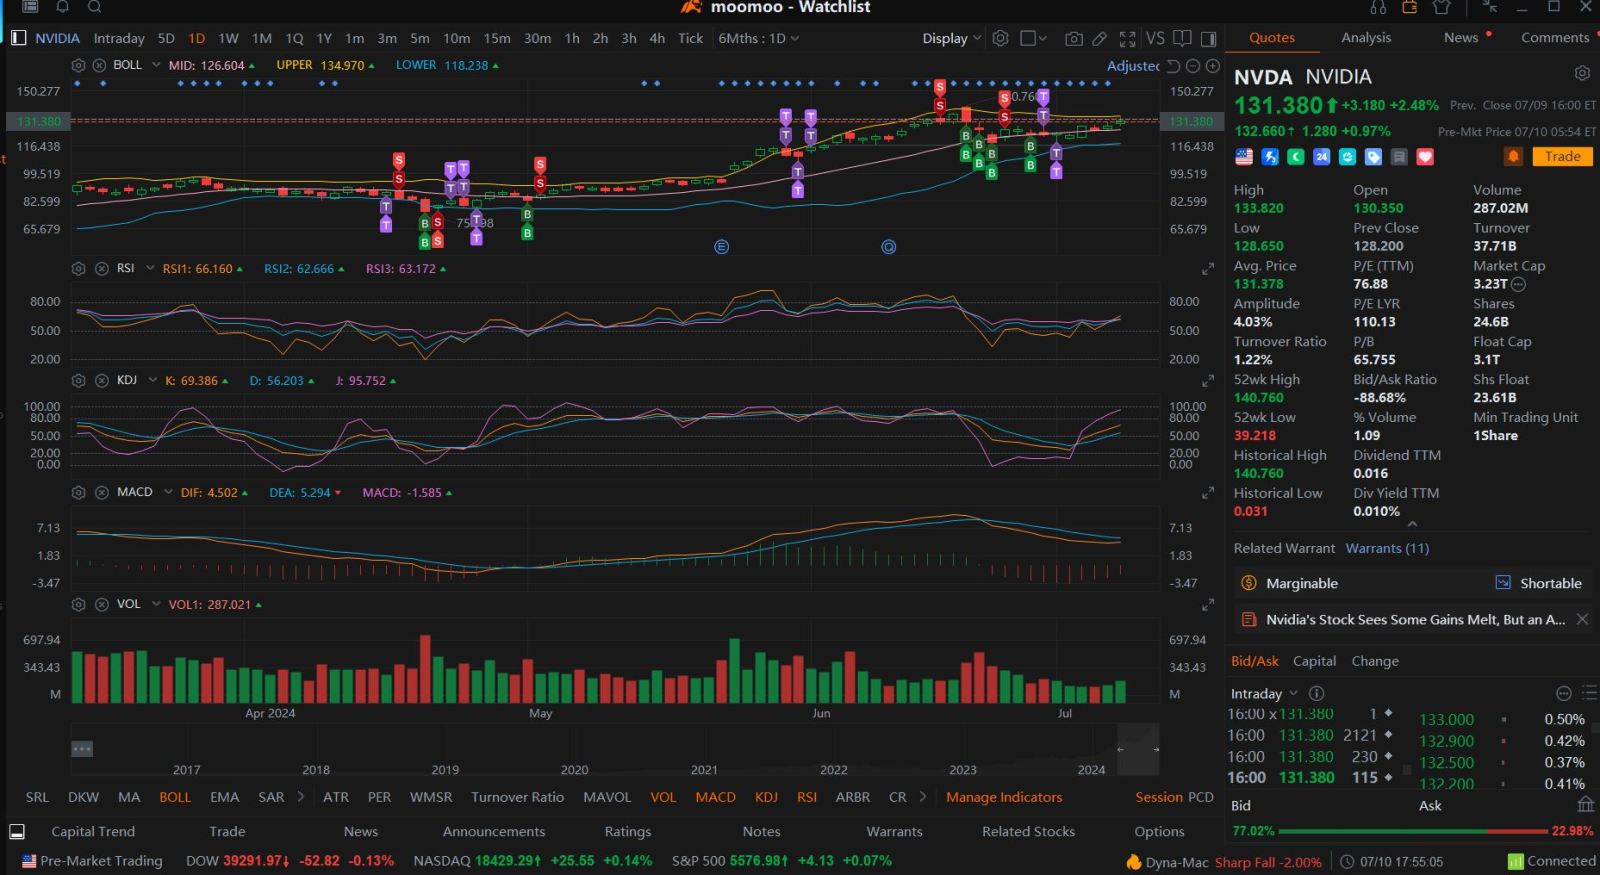Viewport: 1600px width, 875px height.
Task: Click the Bid/Ask ratio bar
Action: (1413, 831)
